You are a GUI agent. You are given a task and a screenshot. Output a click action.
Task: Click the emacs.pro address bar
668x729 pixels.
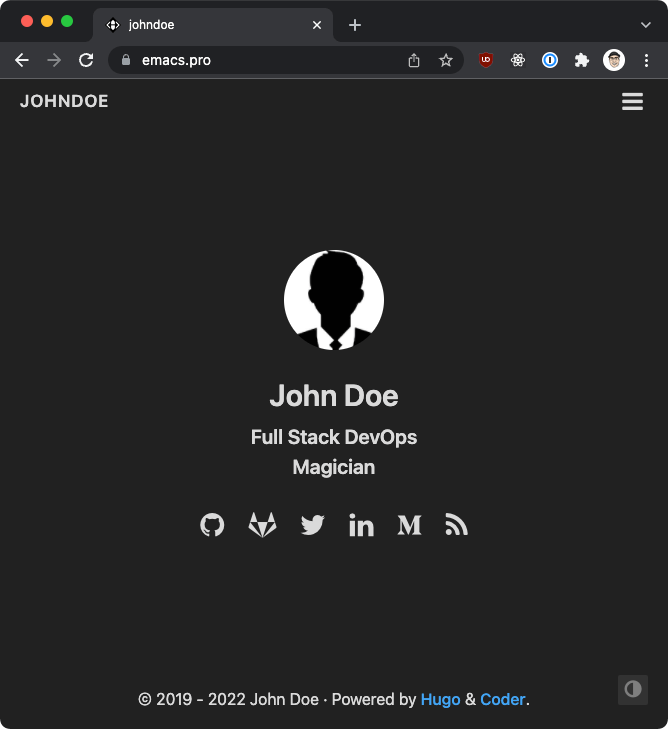(260, 60)
